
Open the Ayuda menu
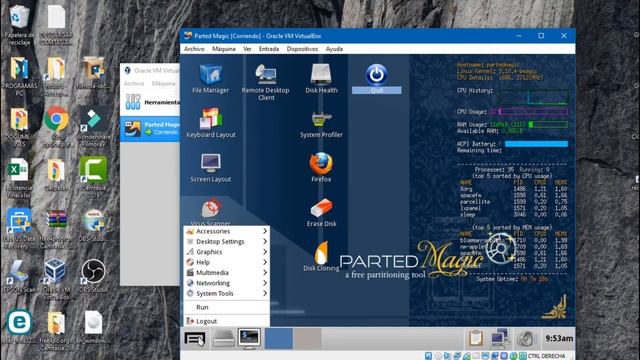pyautogui.click(x=334, y=49)
